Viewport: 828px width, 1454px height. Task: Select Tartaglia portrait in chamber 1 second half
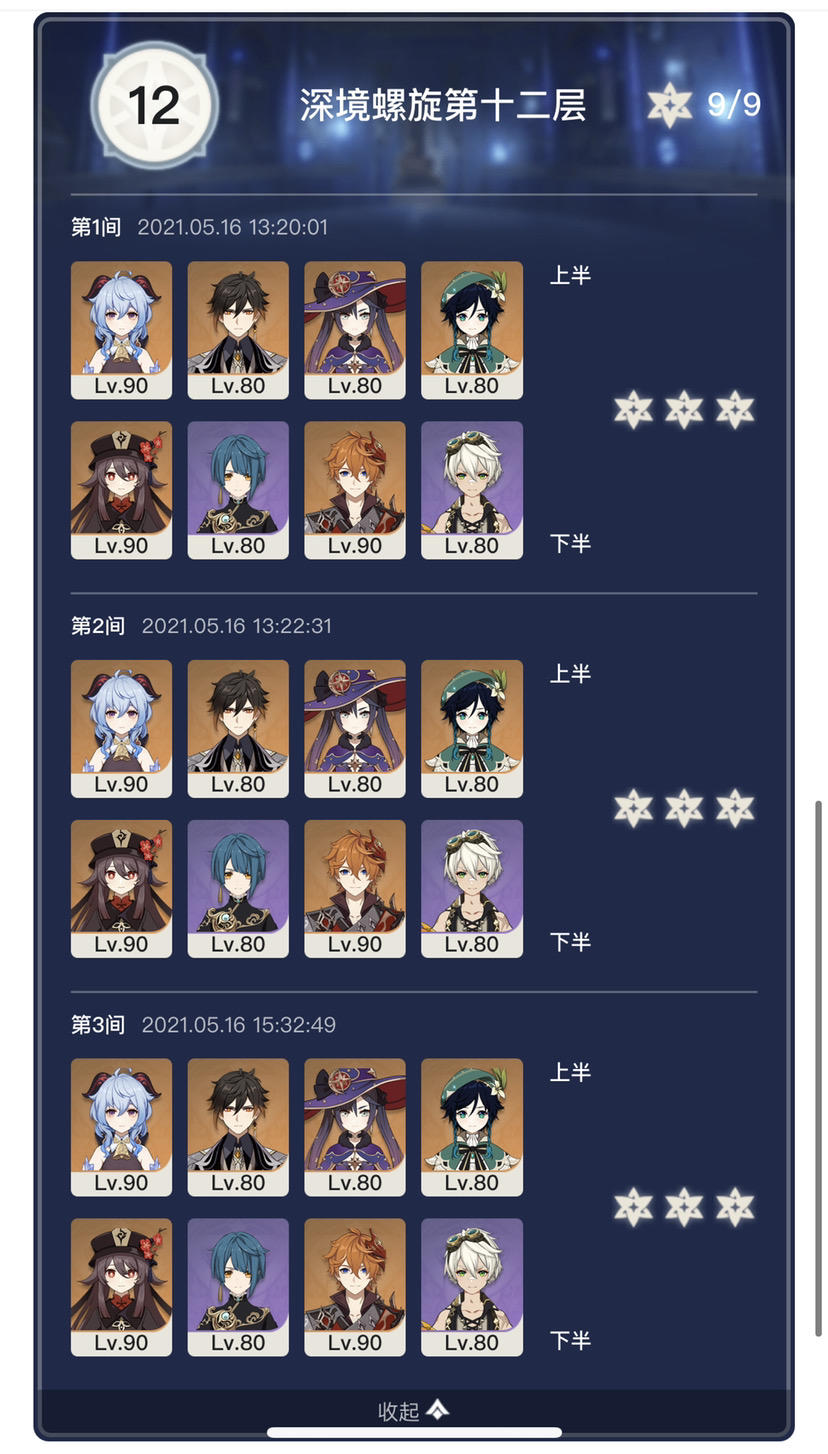tap(355, 490)
